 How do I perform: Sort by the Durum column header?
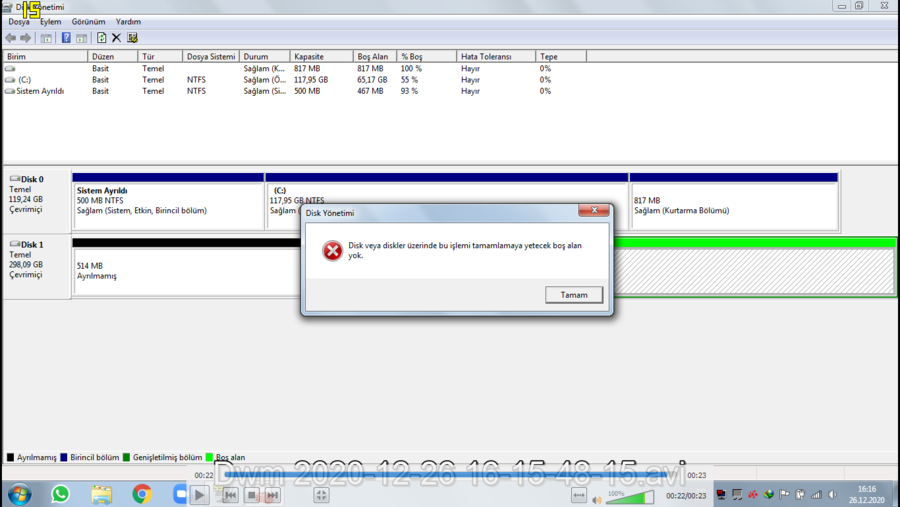coord(264,56)
